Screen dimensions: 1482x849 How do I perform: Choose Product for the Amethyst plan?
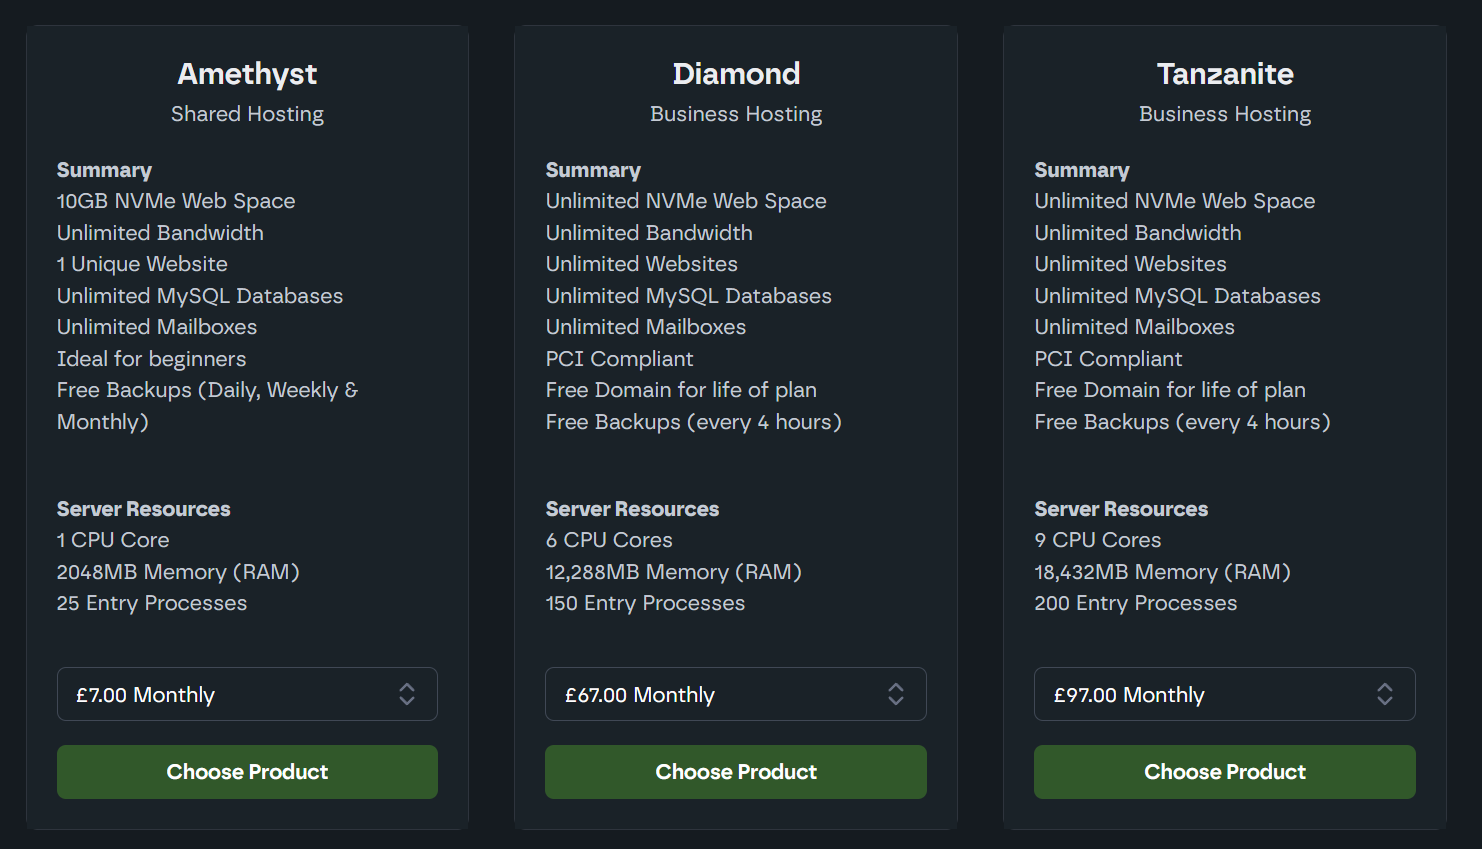pos(247,772)
